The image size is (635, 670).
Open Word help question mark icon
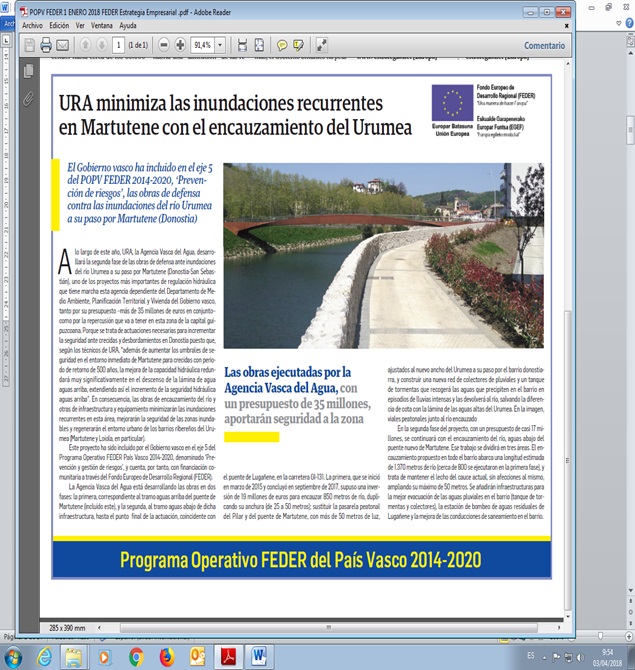point(629,23)
